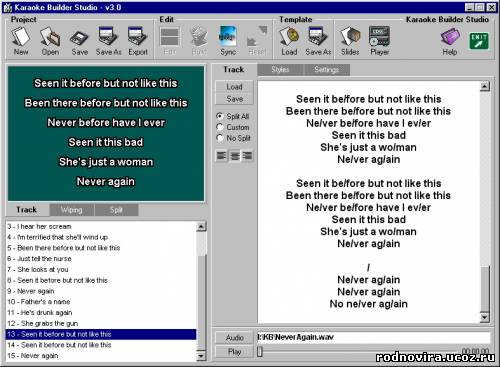The image size is (500, 367).
Task: Close the Karaoke Builder Studio window
Action: [491, 7]
